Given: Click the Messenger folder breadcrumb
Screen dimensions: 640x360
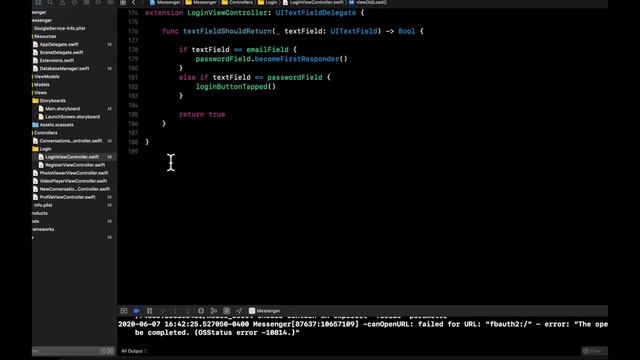Looking at the screenshot, I should pyautogui.click(x=201, y=2).
